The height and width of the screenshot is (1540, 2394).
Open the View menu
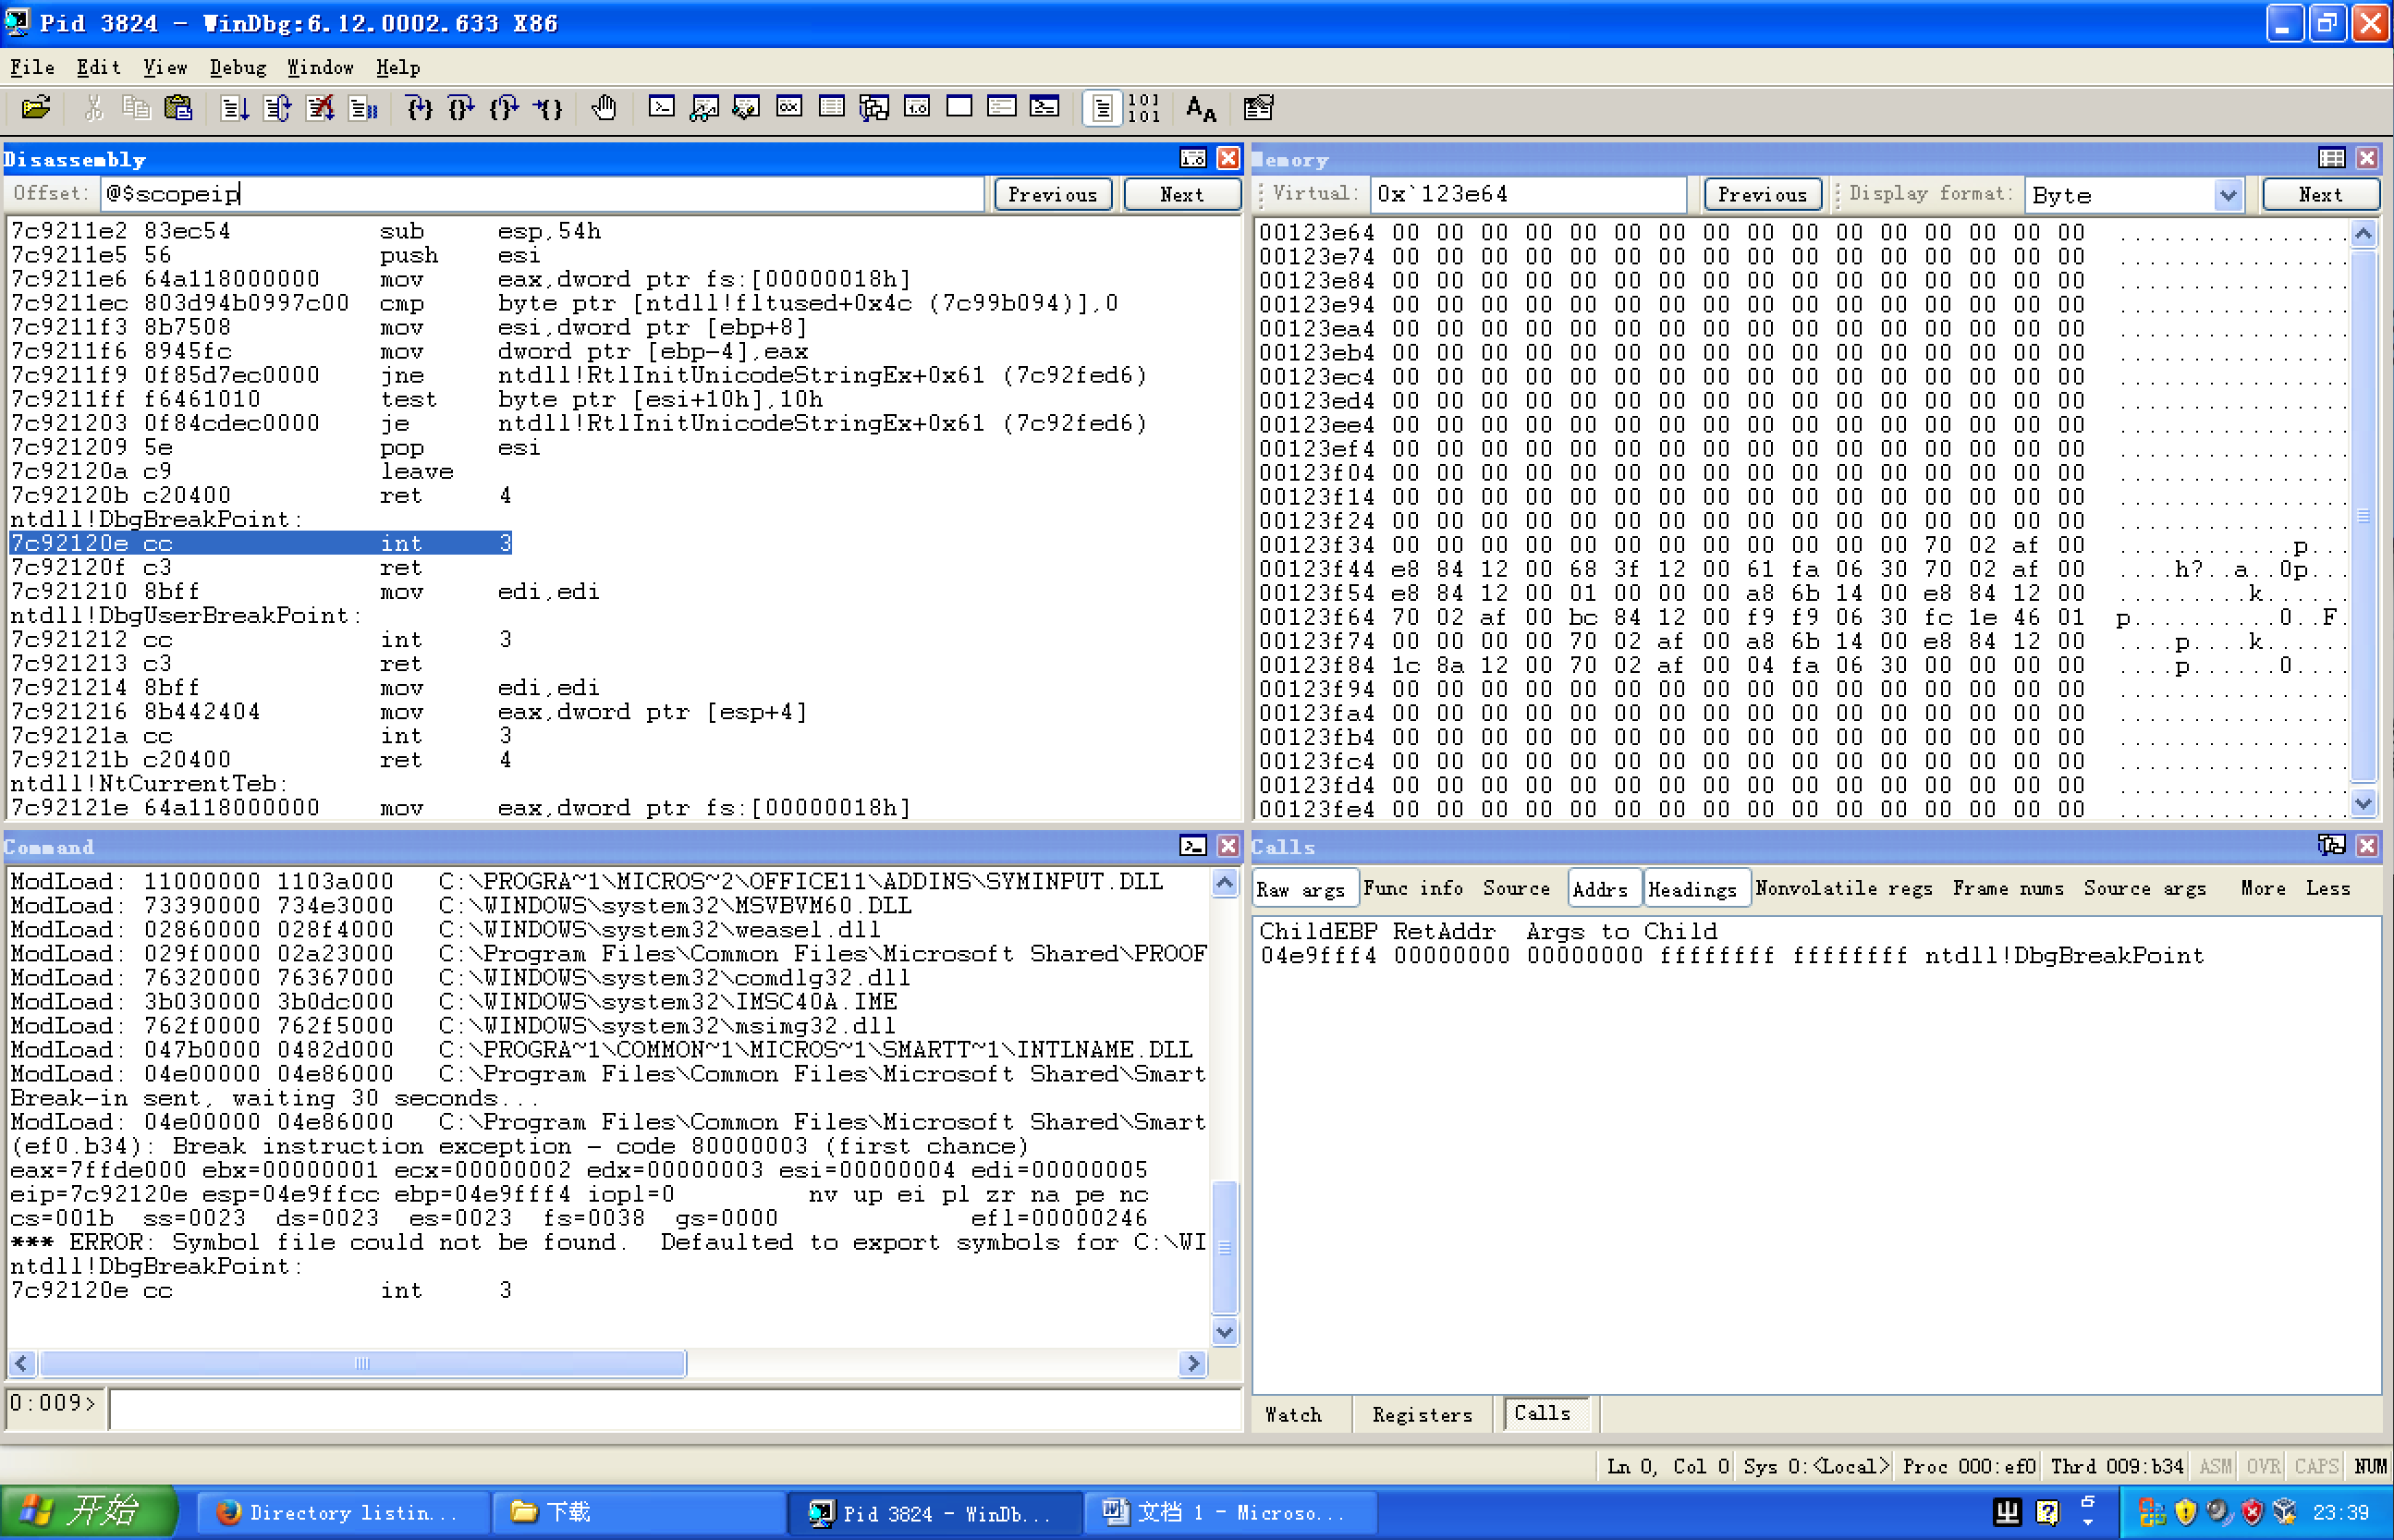point(165,67)
